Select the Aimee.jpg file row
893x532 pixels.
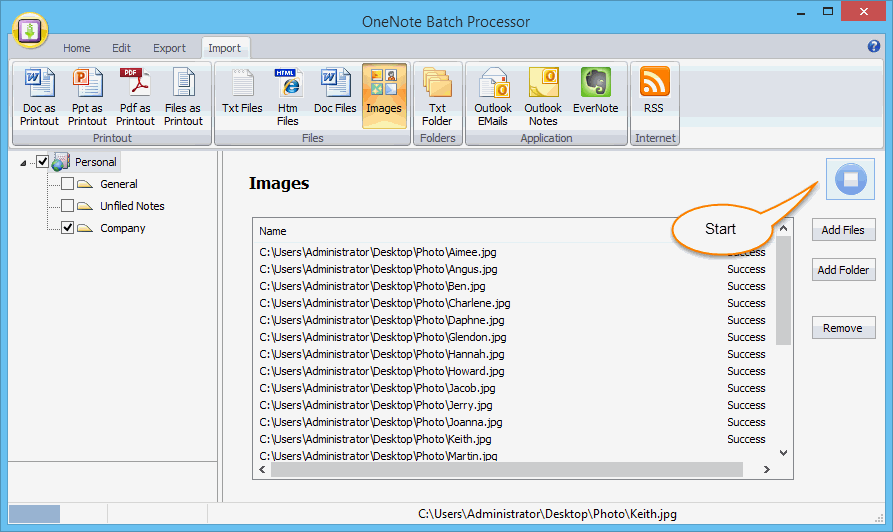tap(515, 252)
